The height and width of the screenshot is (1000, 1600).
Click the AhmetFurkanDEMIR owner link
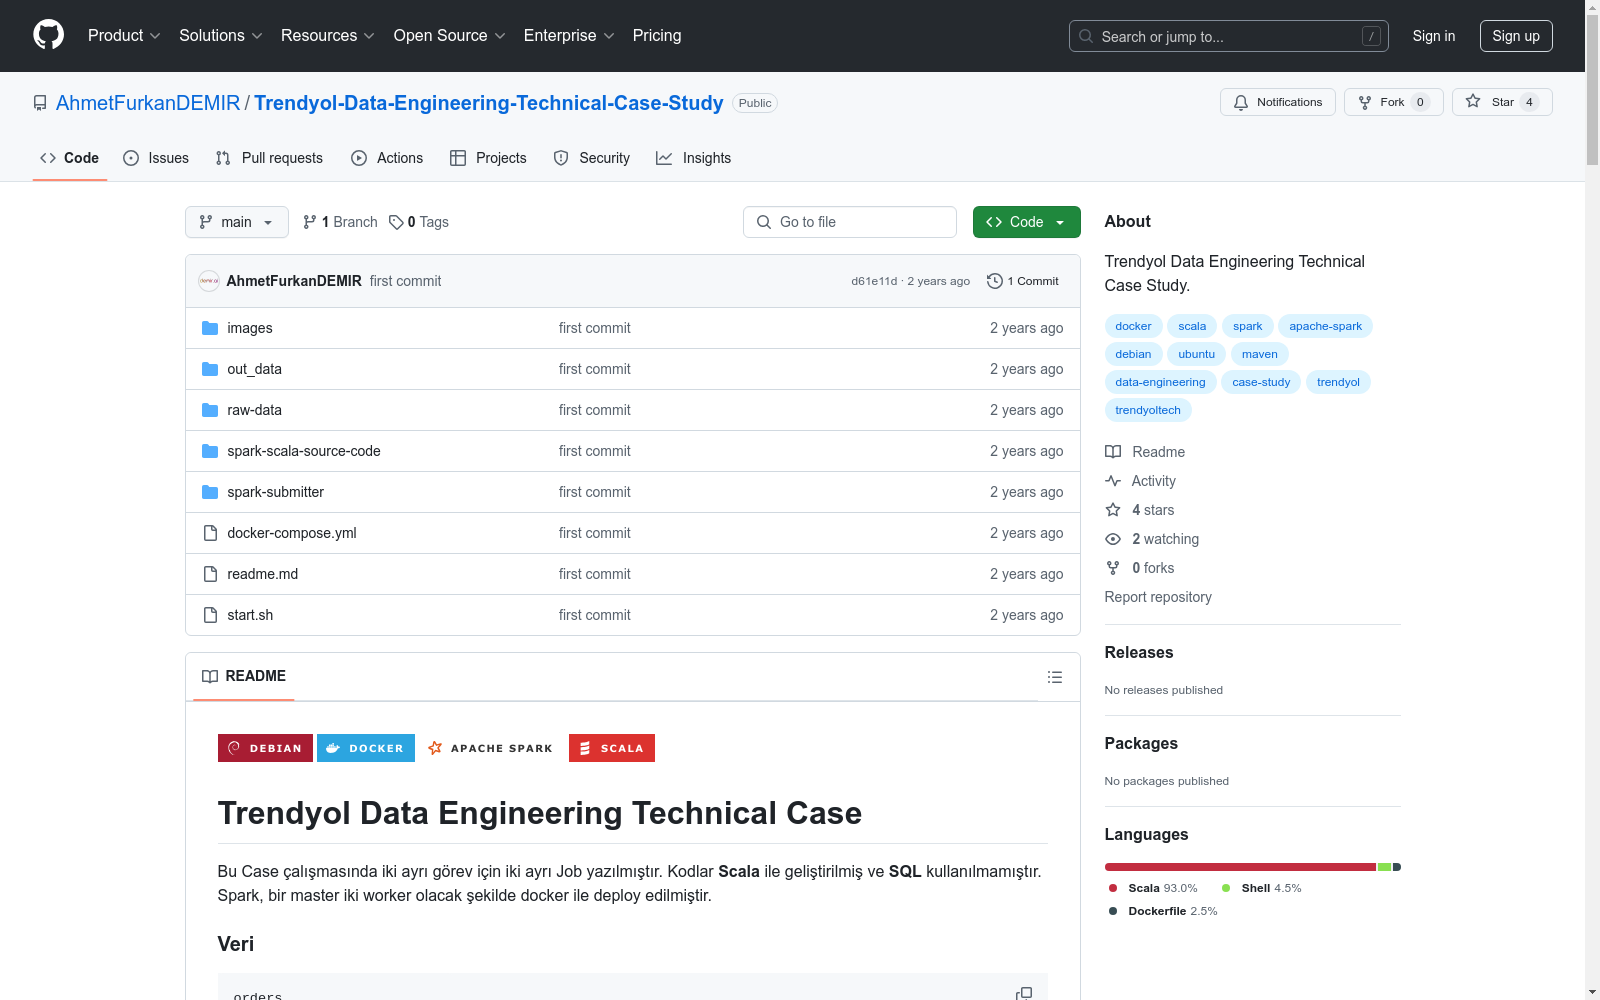click(148, 103)
